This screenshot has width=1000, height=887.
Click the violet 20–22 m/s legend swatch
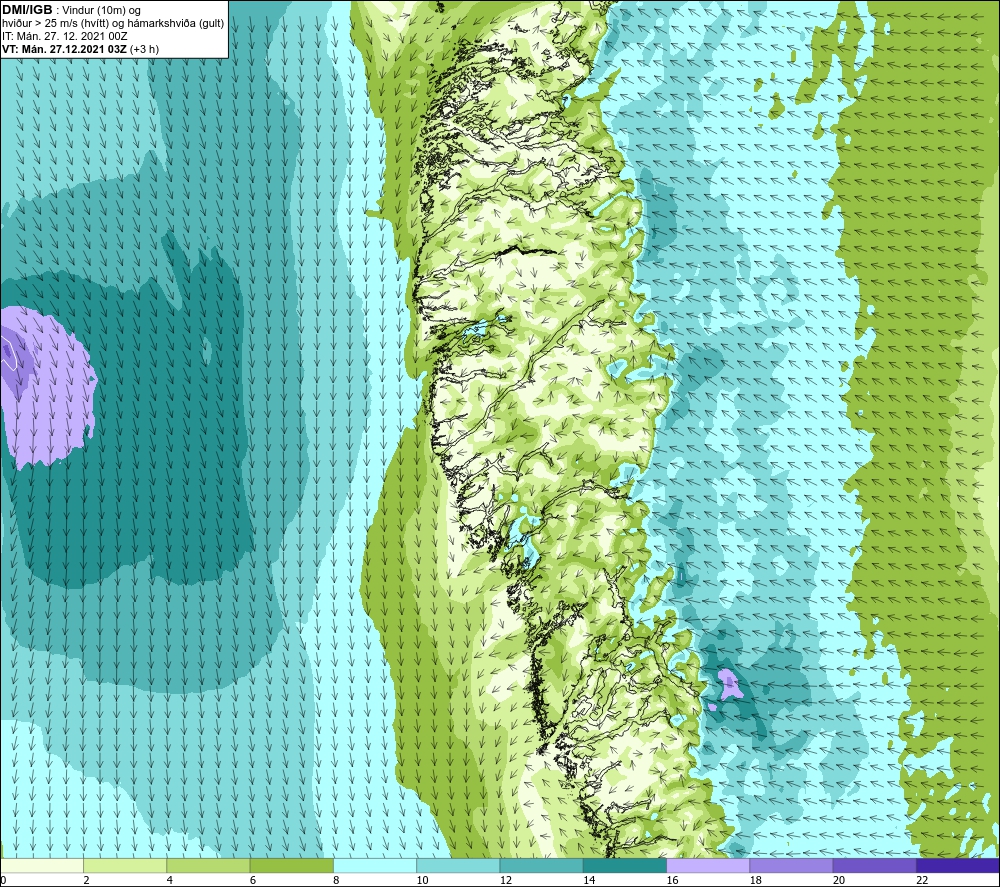874,865
